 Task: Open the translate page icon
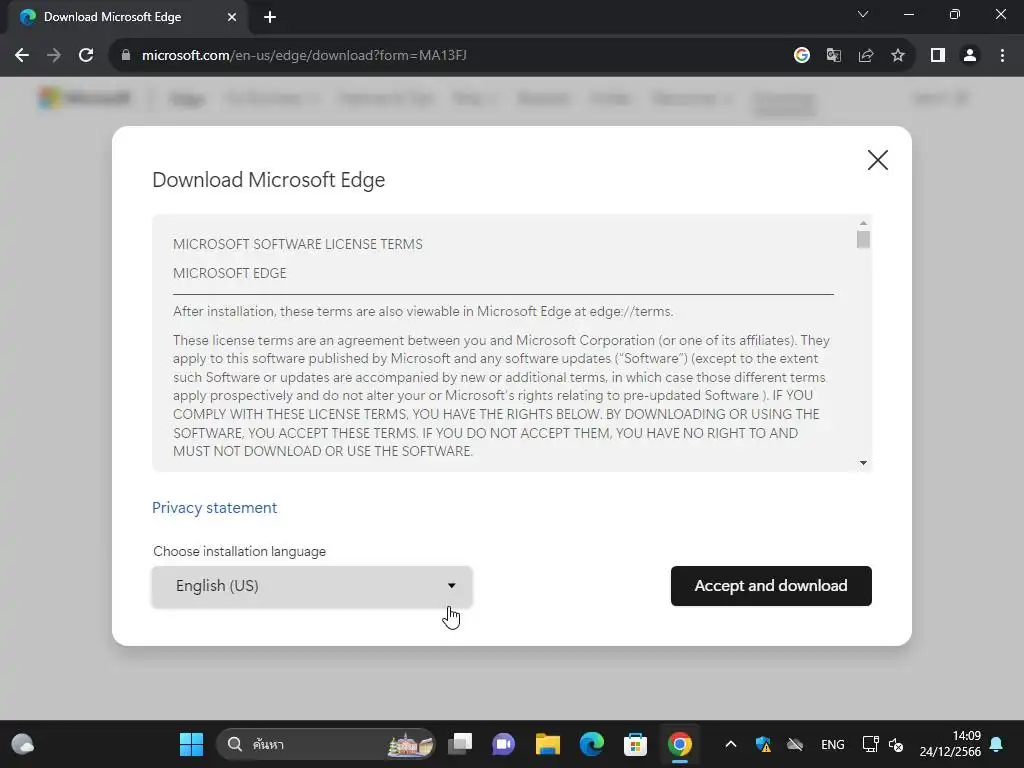[x=833, y=56]
